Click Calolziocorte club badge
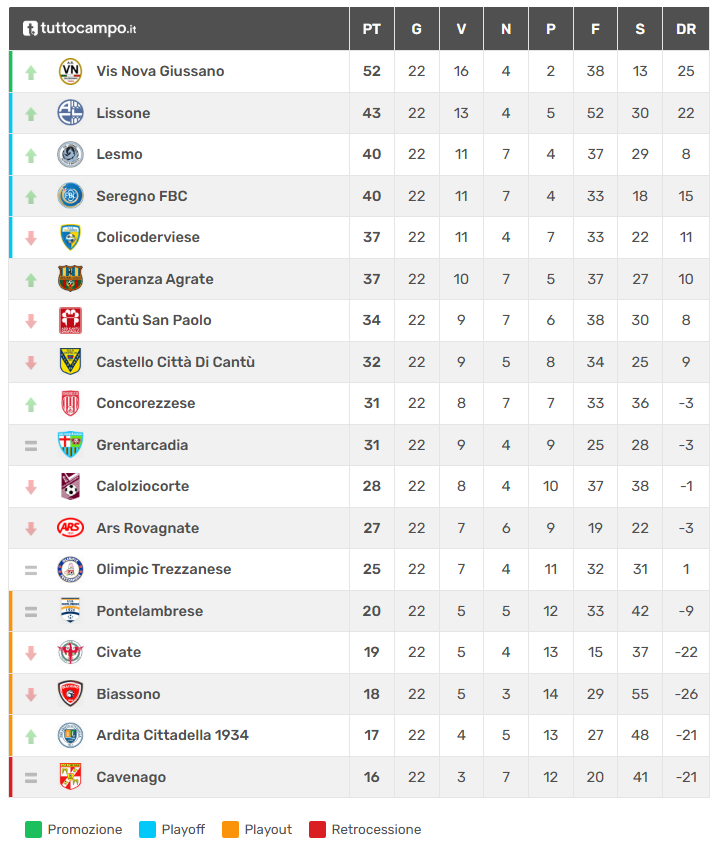Screen dimensions: 723x845 coord(70,486)
